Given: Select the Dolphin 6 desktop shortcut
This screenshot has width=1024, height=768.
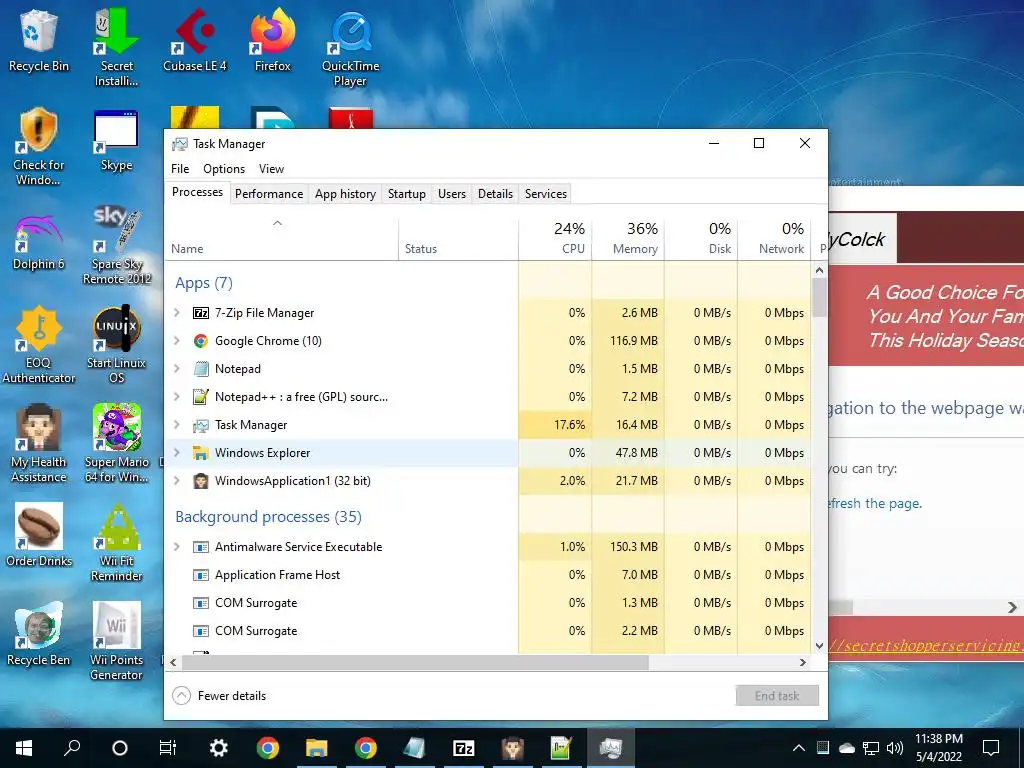Looking at the screenshot, I should tap(39, 240).
